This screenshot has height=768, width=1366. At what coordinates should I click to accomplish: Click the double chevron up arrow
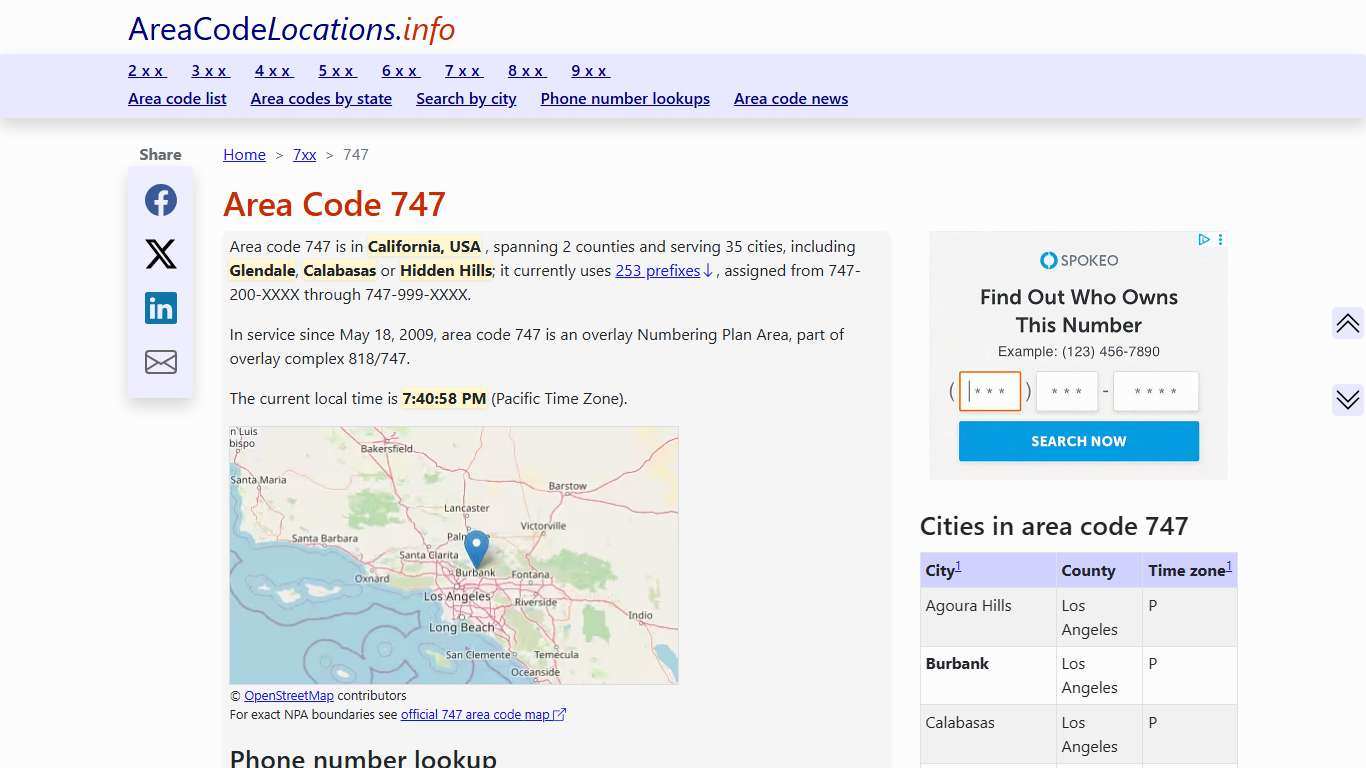click(x=1347, y=323)
